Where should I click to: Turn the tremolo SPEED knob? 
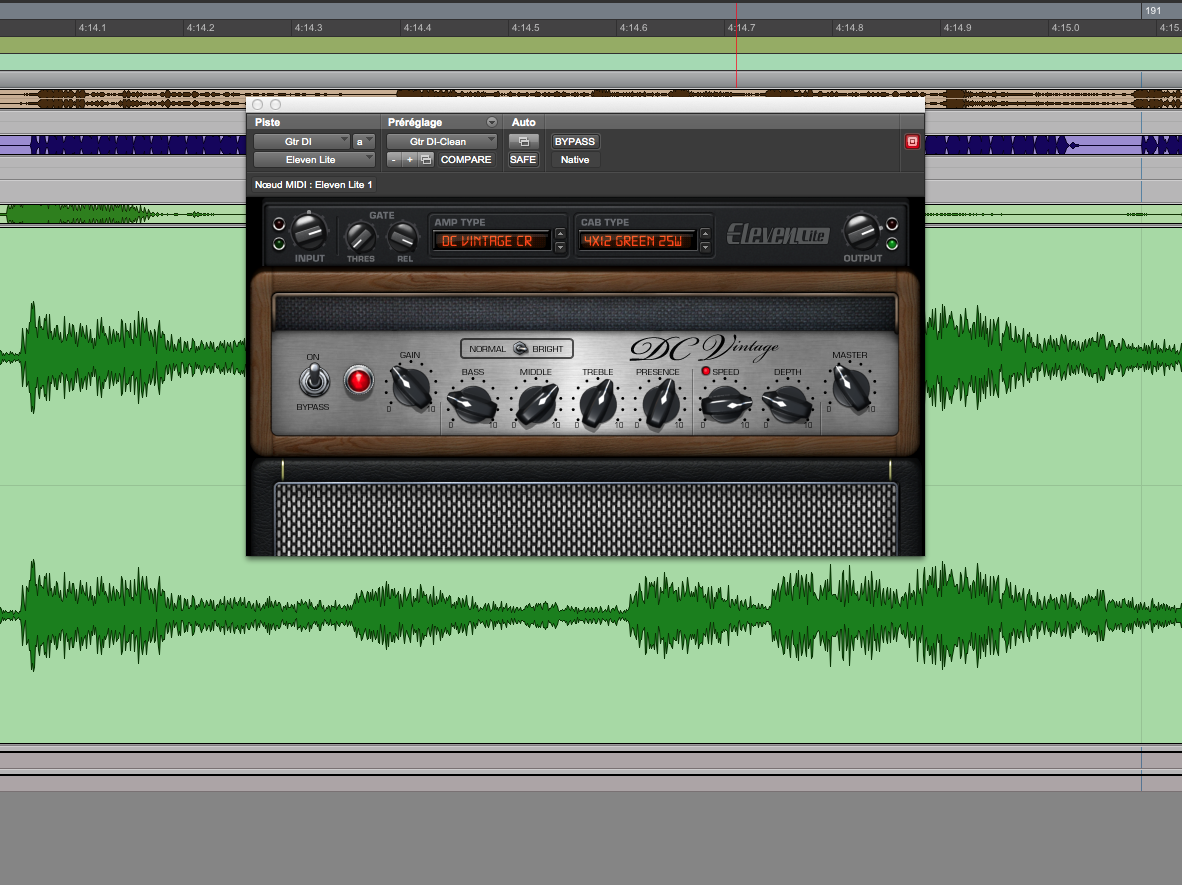coord(725,404)
